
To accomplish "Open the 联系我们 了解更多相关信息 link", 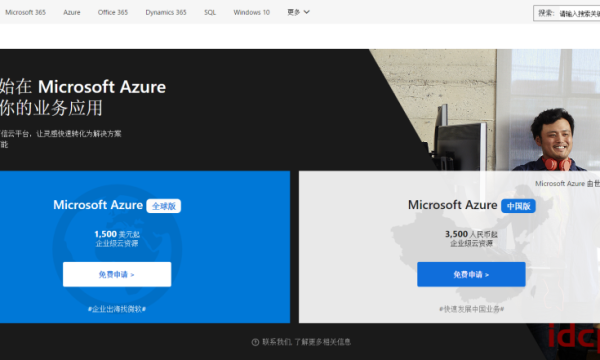I will pyautogui.click(x=306, y=342).
